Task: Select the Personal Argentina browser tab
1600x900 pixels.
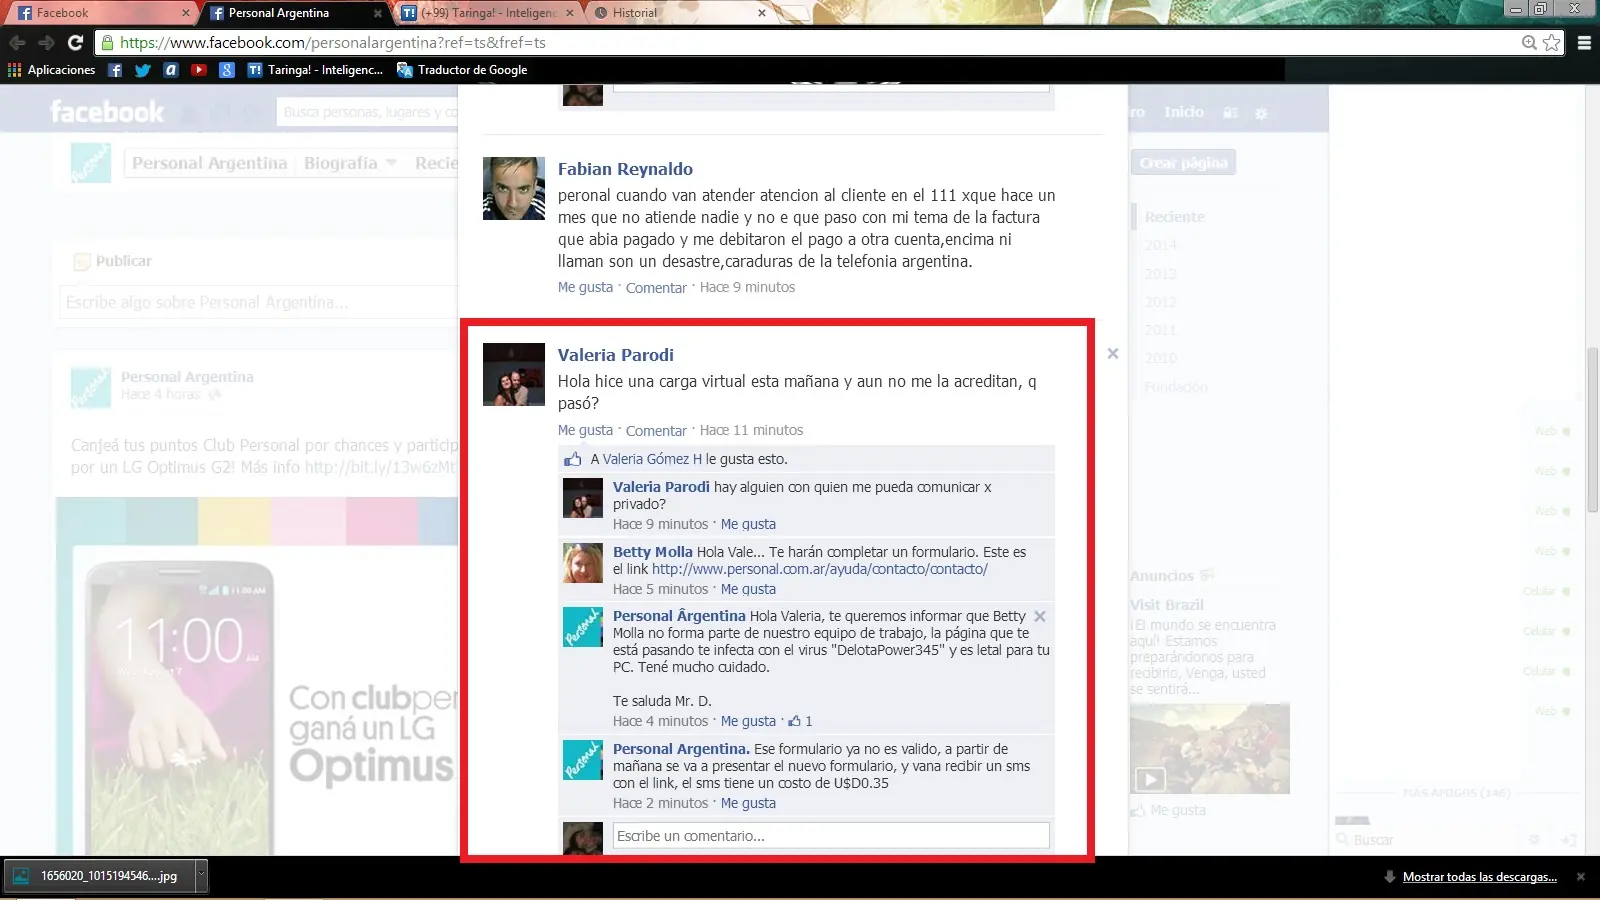Action: click(295, 13)
